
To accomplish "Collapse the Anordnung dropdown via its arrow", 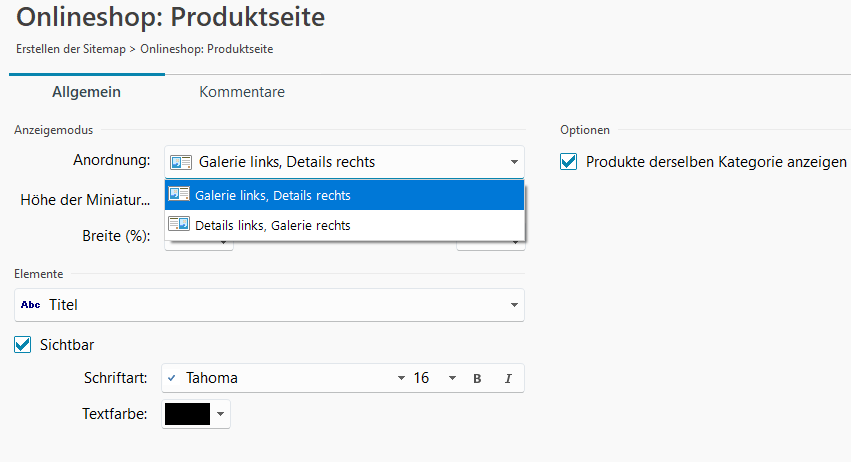I will point(513,162).
